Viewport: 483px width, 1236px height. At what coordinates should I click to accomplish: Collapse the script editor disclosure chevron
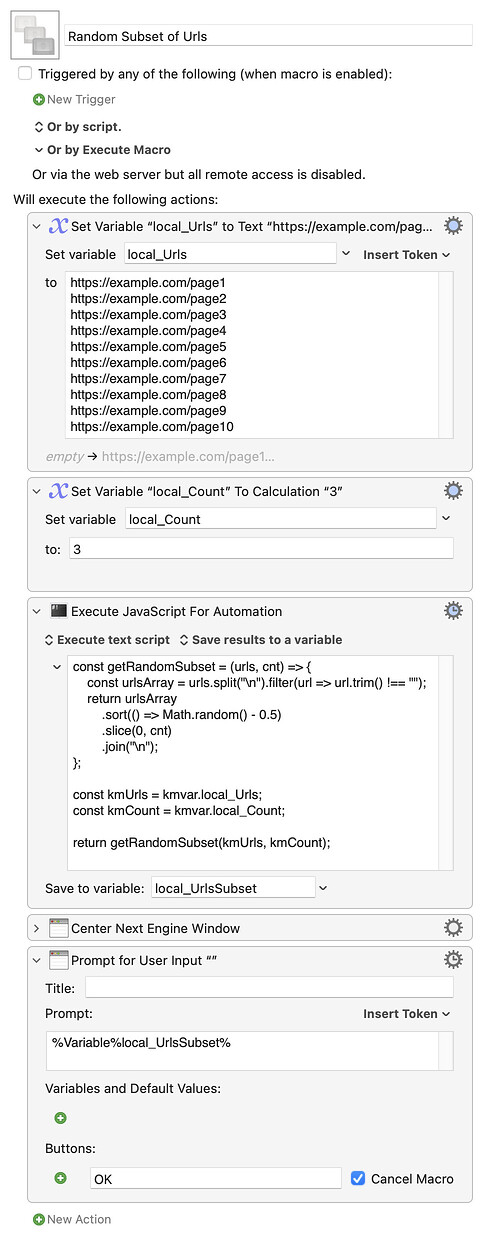55,666
